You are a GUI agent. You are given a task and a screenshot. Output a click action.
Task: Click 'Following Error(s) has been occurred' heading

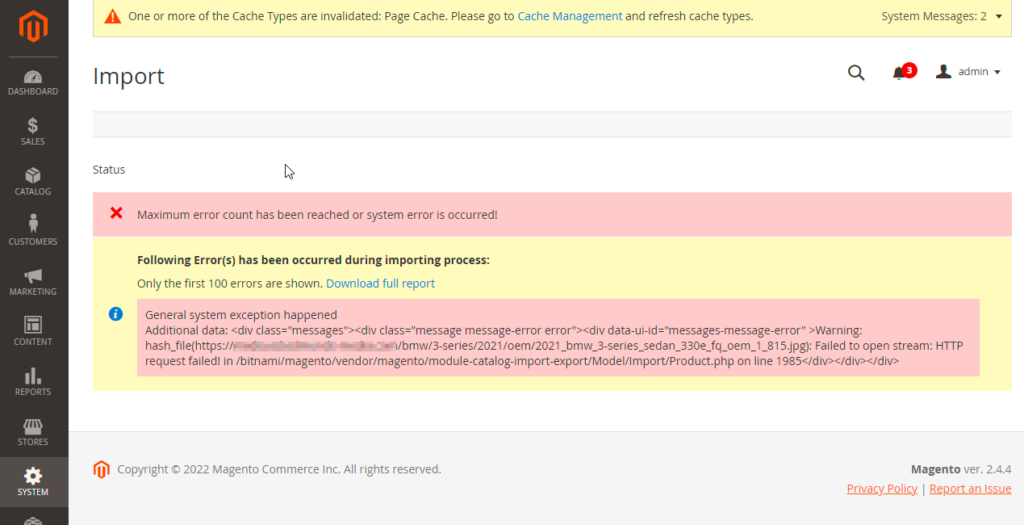click(313, 260)
